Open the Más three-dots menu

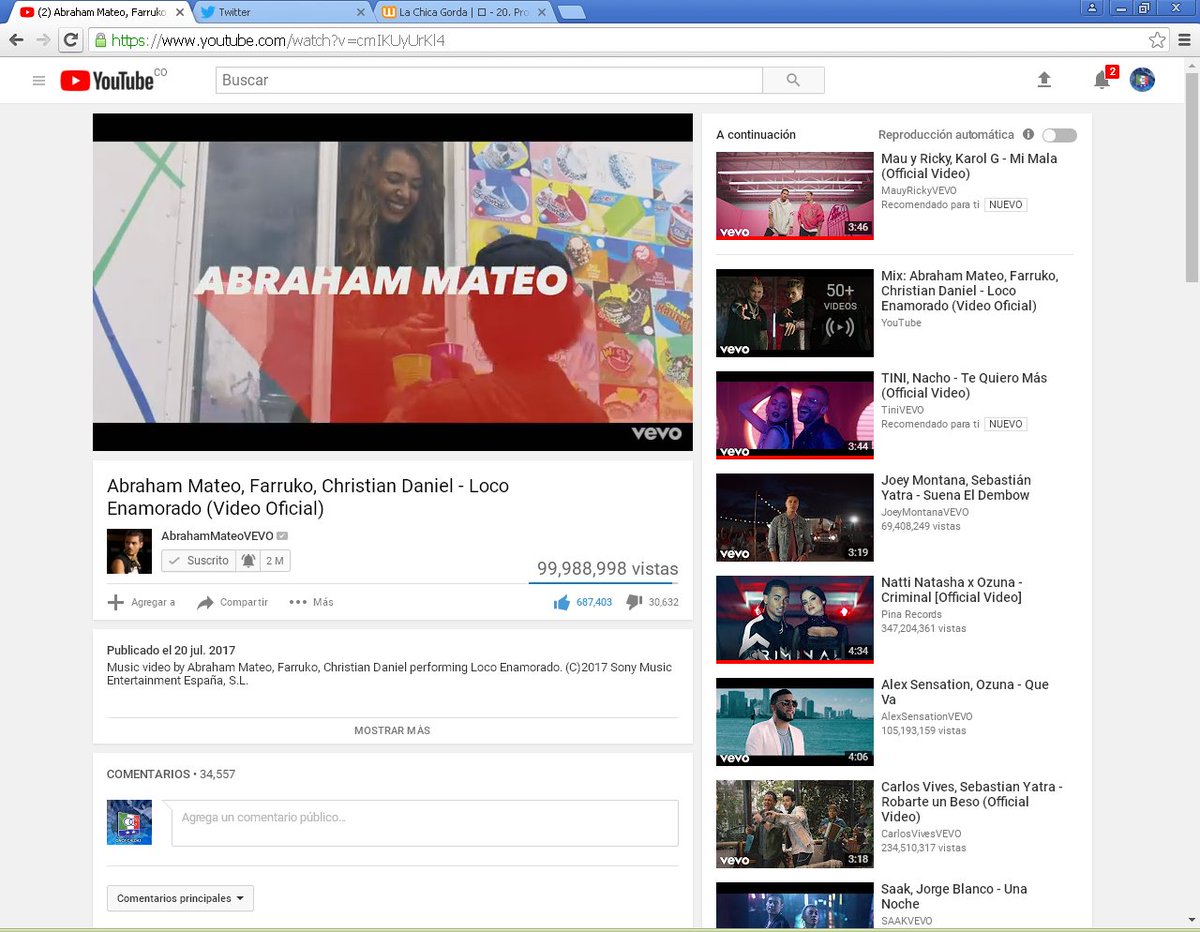(x=311, y=602)
